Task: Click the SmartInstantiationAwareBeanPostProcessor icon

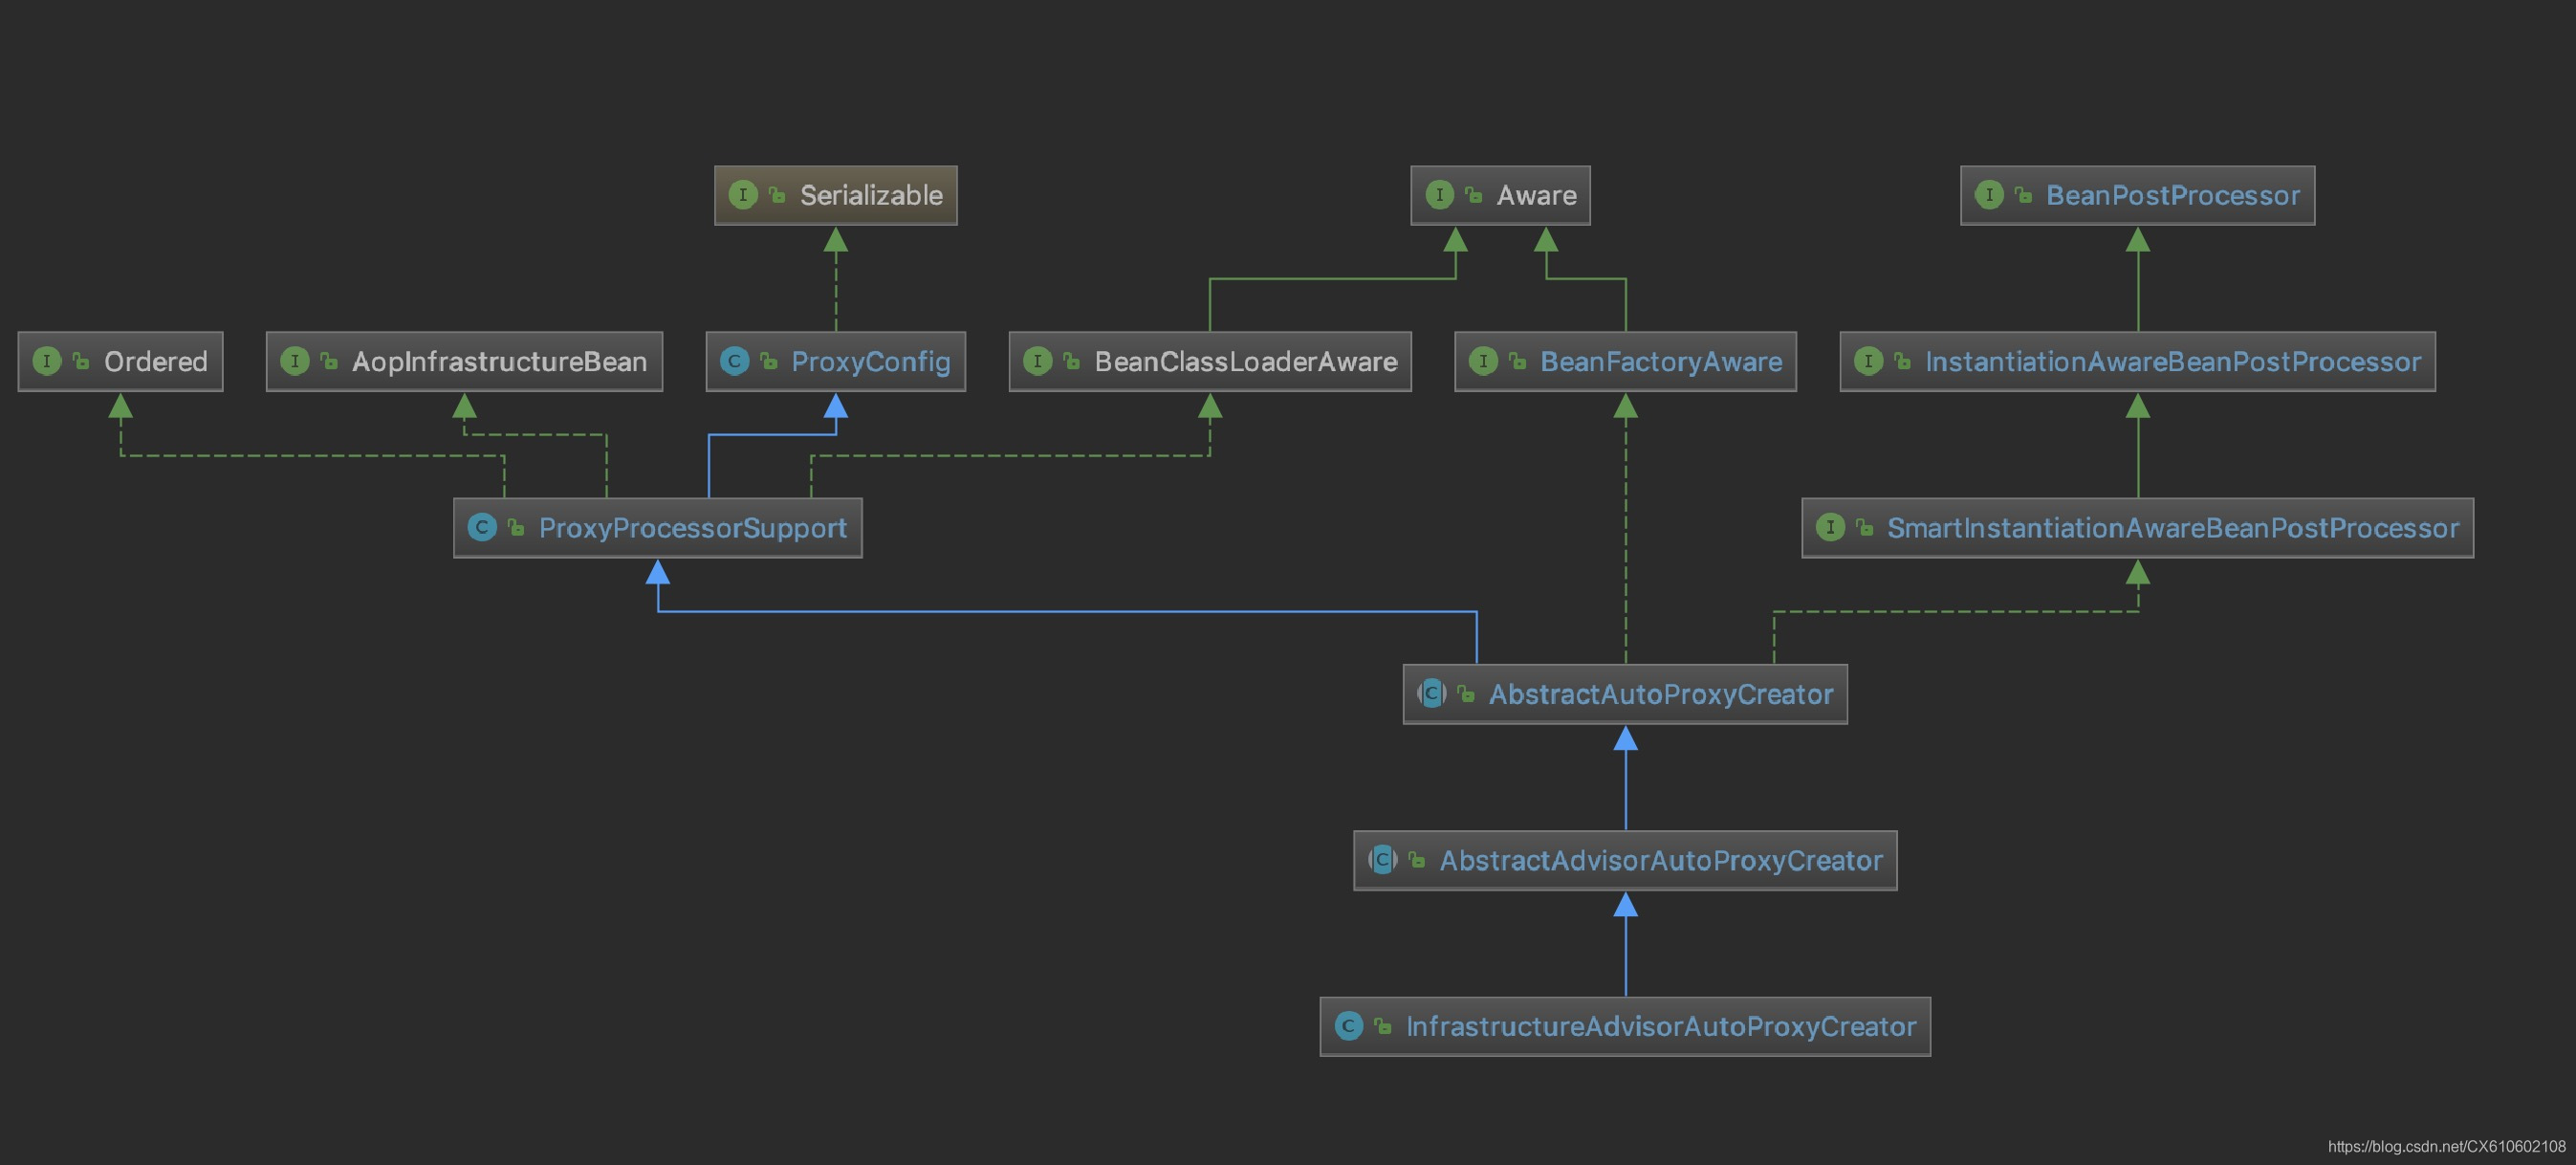Action: point(1832,527)
